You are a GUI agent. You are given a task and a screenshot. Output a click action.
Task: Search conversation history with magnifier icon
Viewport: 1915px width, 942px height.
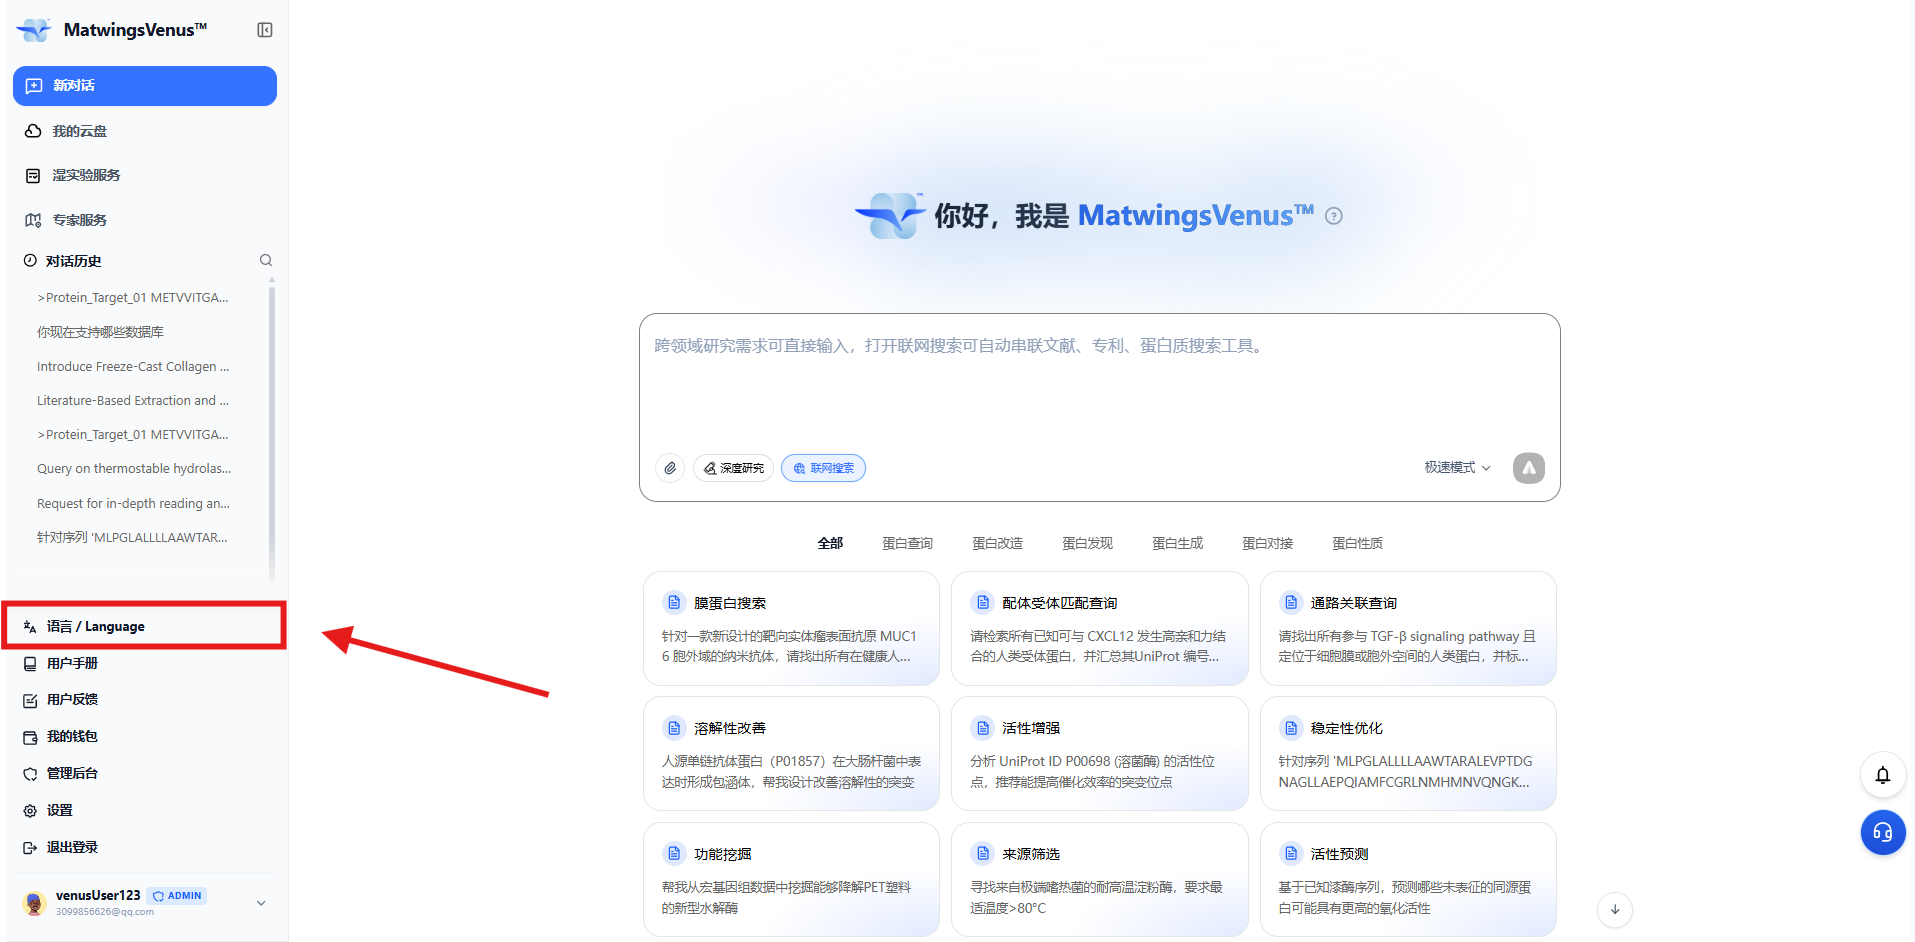[x=266, y=260]
